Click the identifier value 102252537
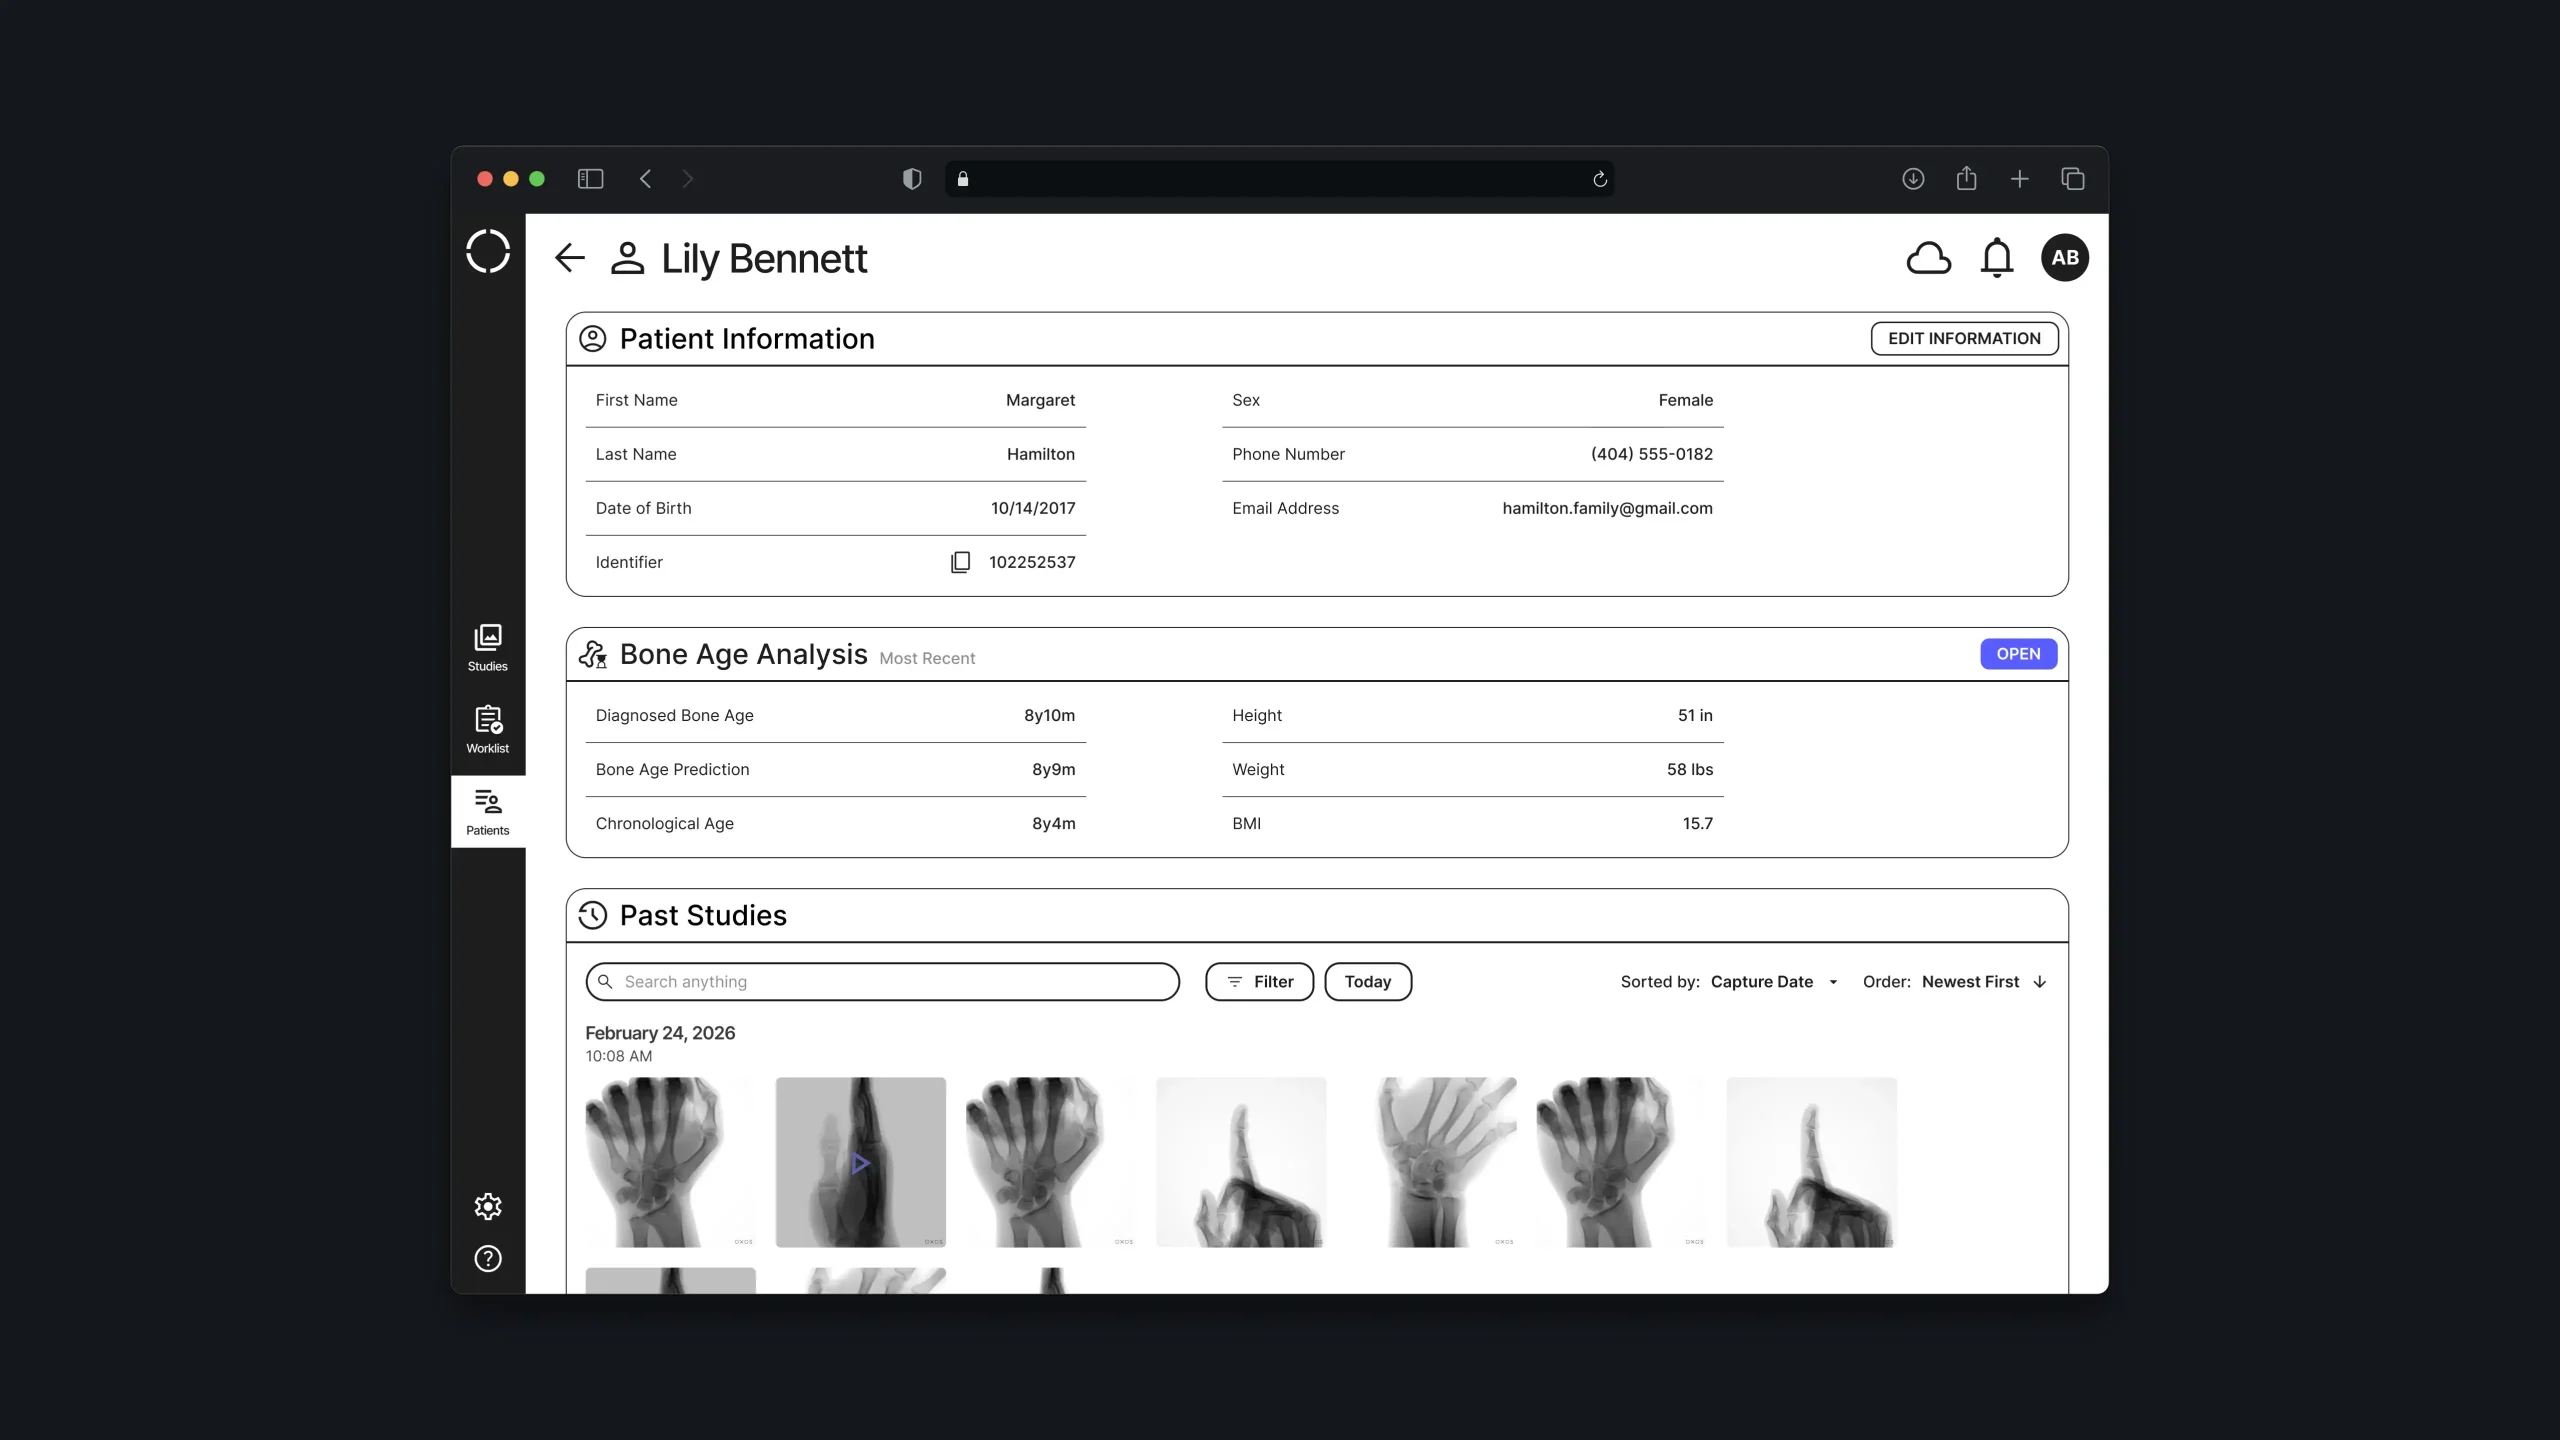2560x1440 pixels. click(1032, 562)
